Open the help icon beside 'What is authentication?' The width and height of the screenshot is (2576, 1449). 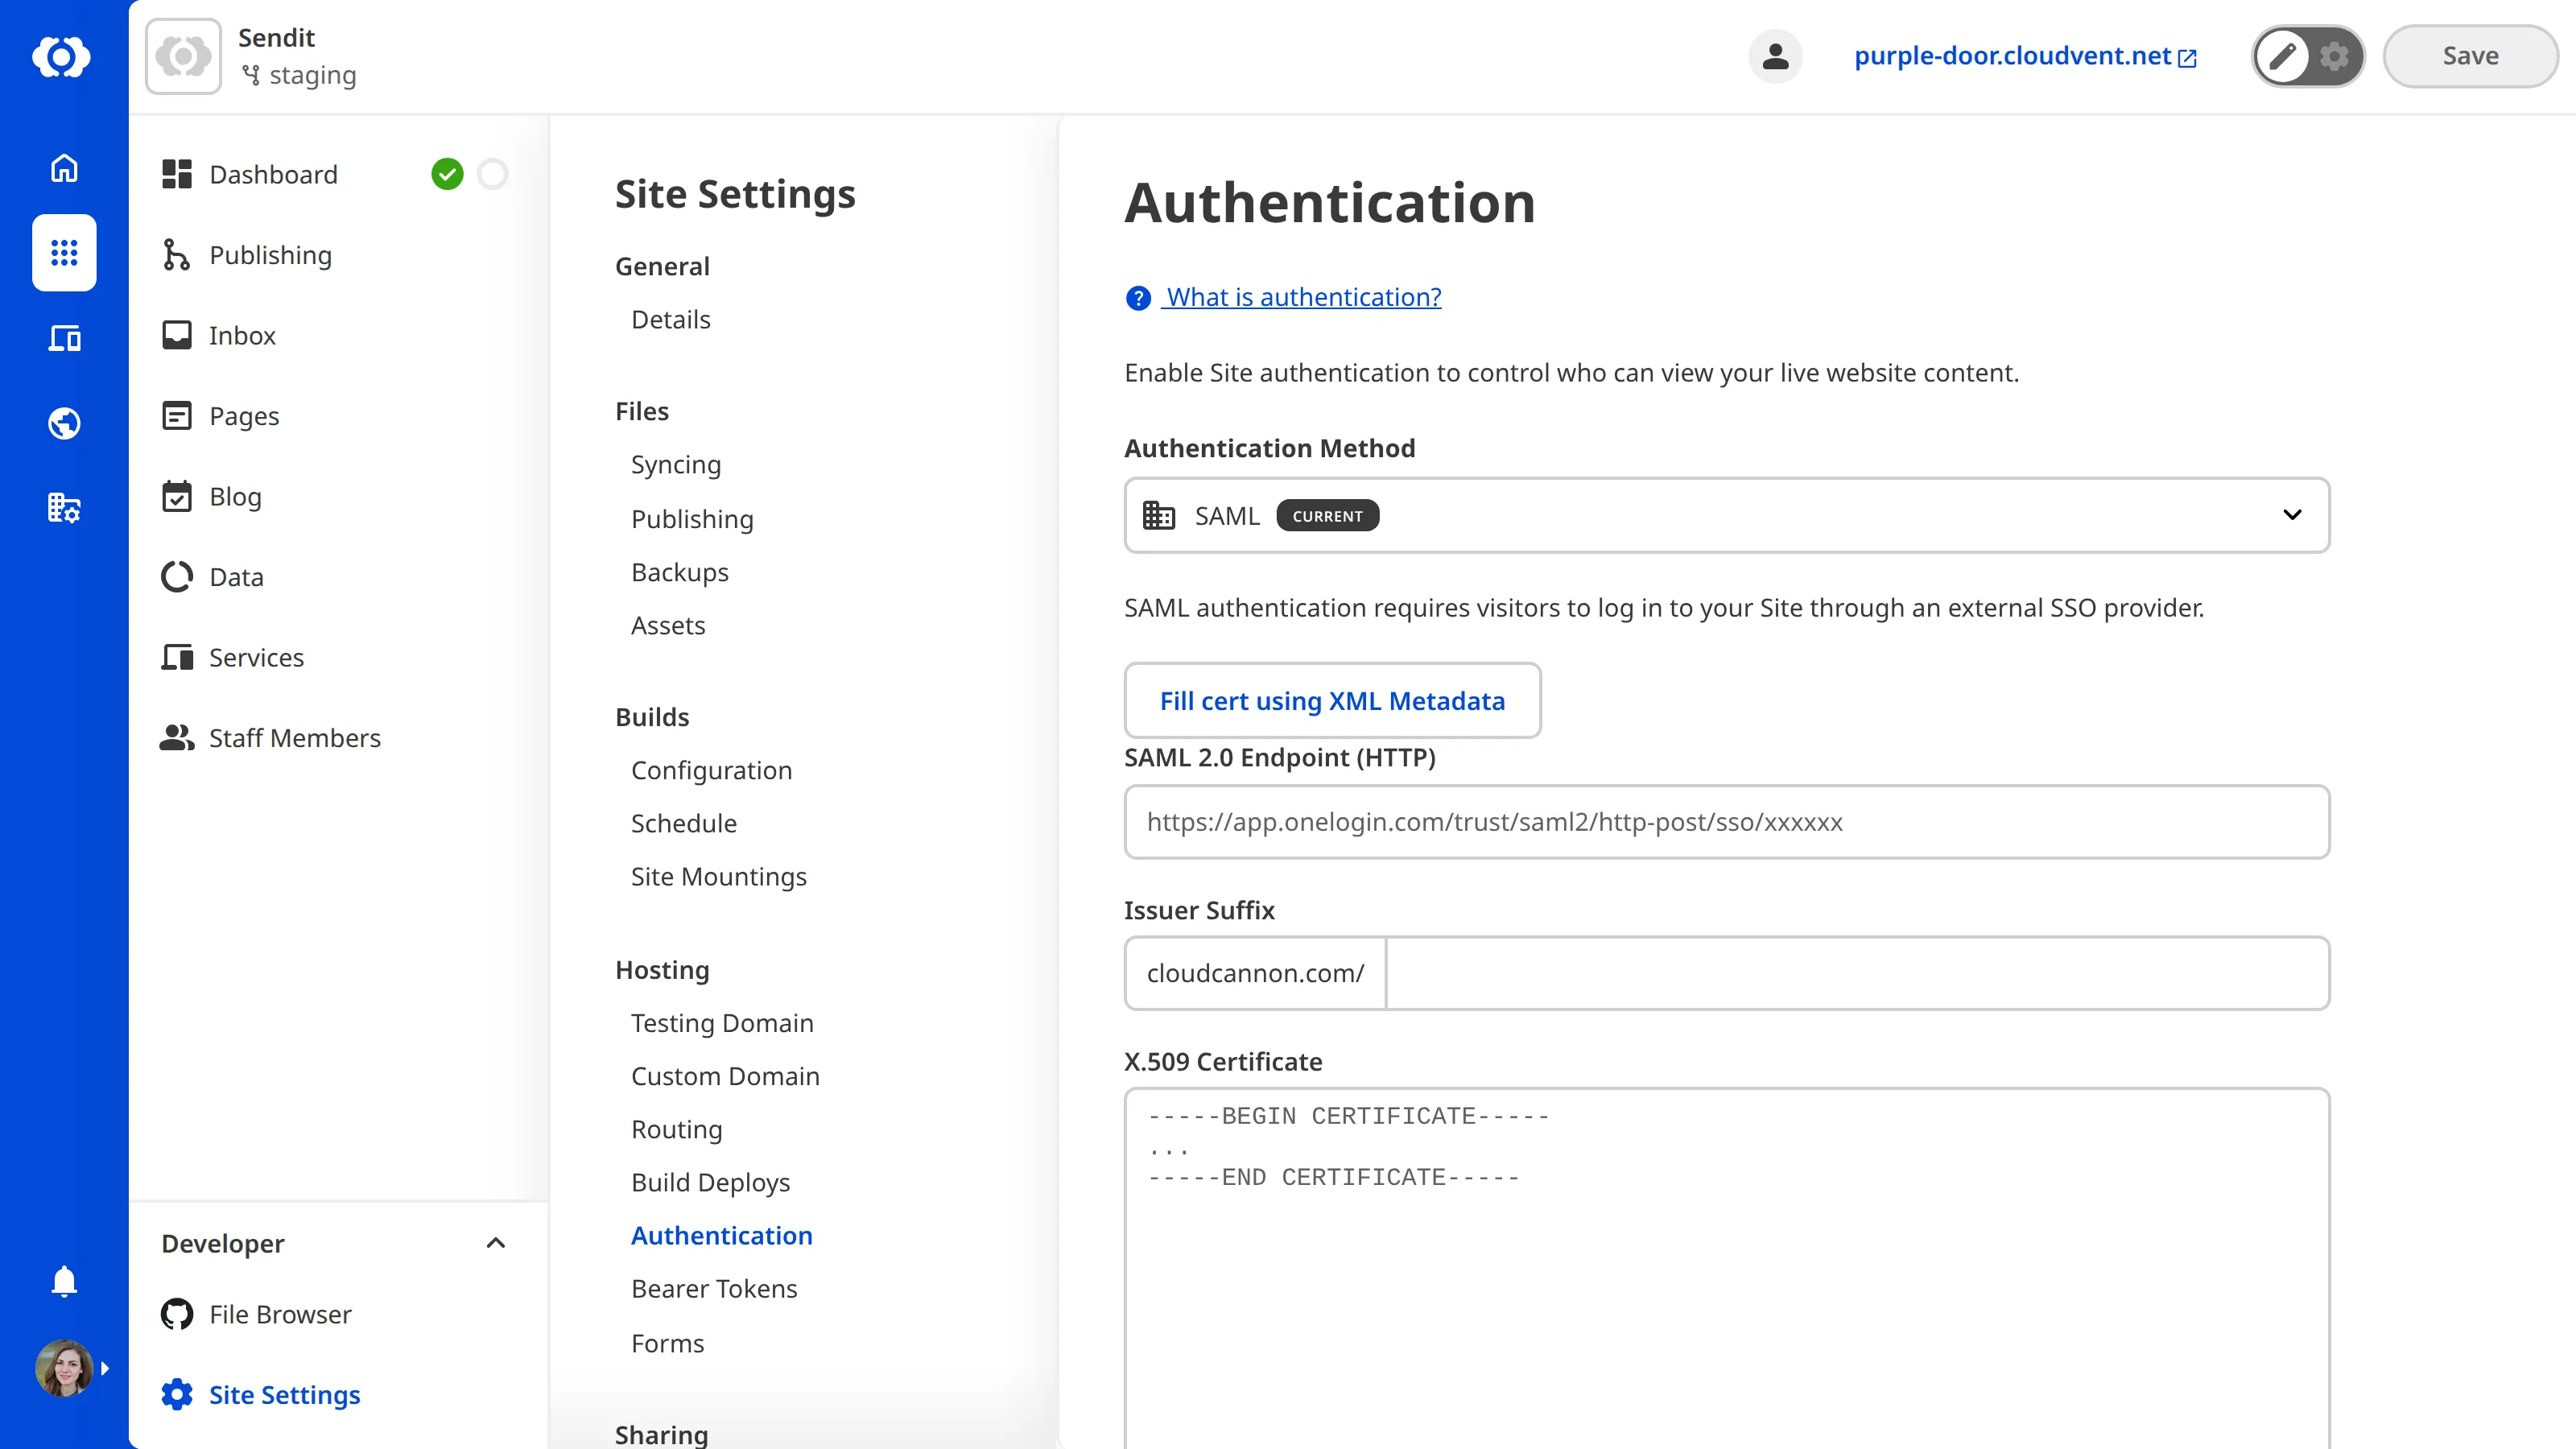tap(1137, 297)
